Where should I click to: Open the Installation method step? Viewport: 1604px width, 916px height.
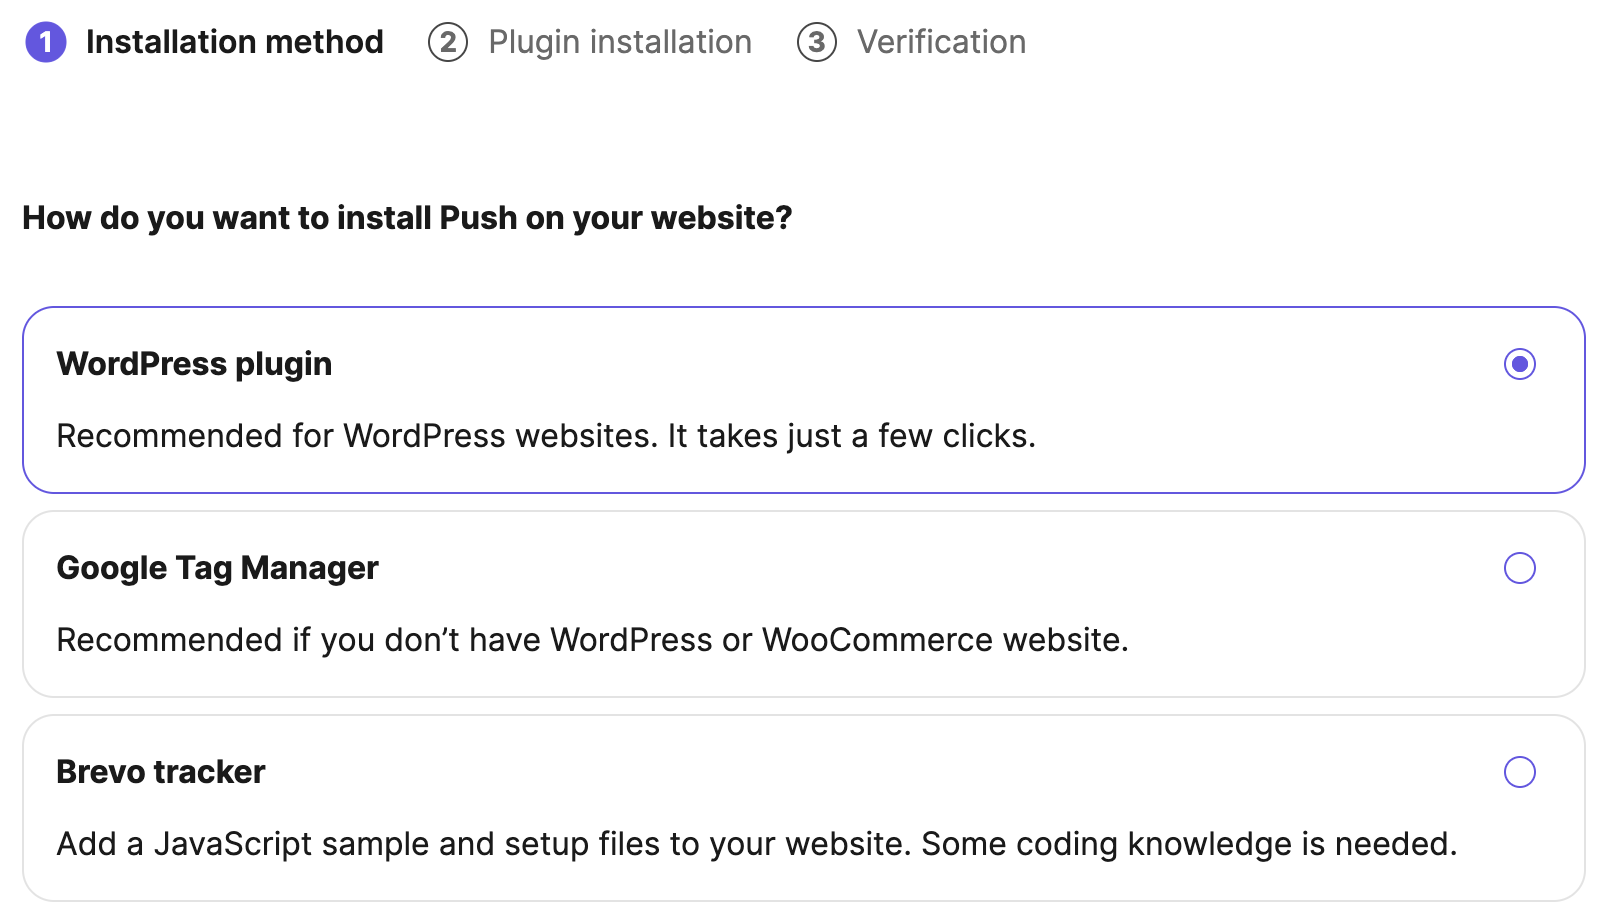point(235,42)
